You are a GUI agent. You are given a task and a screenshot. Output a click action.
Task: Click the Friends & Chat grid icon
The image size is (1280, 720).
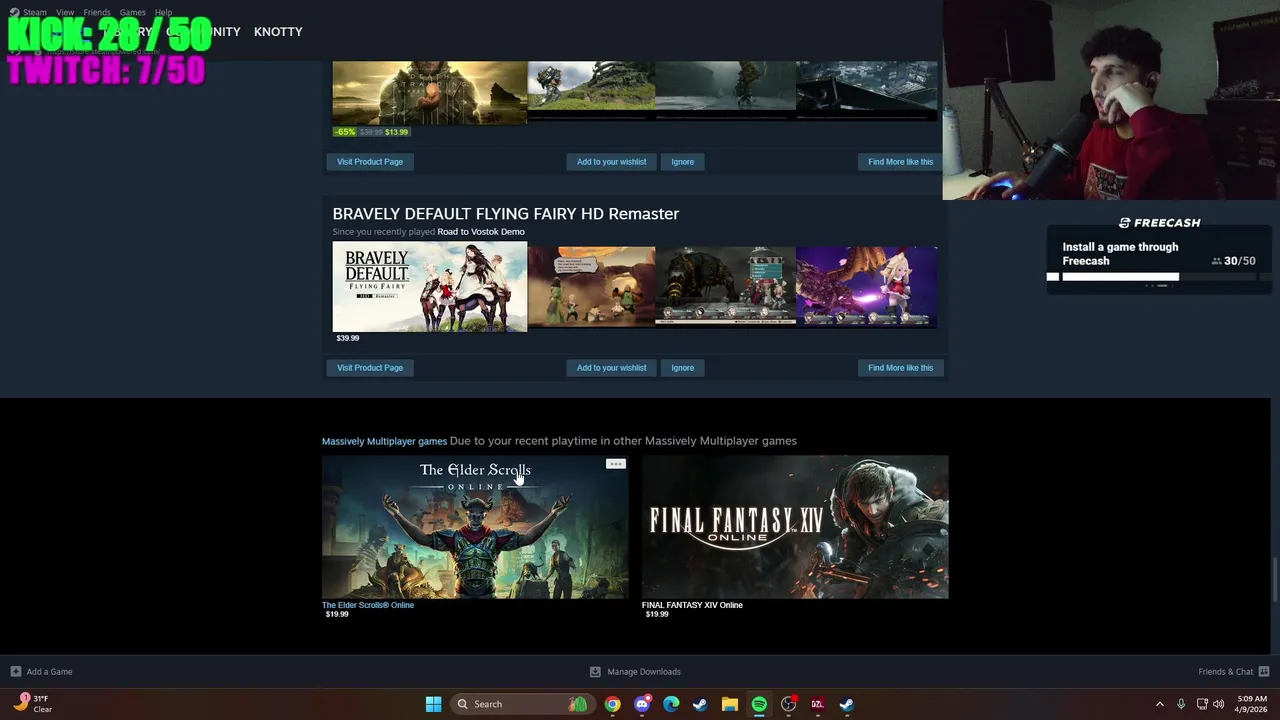click(1264, 672)
